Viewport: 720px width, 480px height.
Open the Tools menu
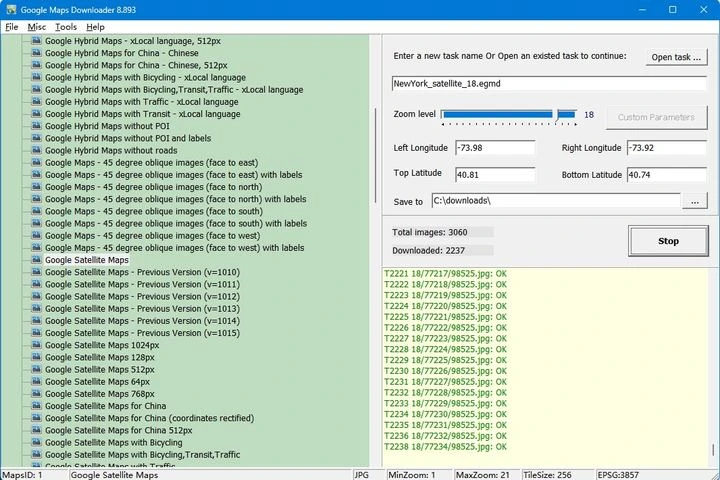pyautogui.click(x=66, y=27)
